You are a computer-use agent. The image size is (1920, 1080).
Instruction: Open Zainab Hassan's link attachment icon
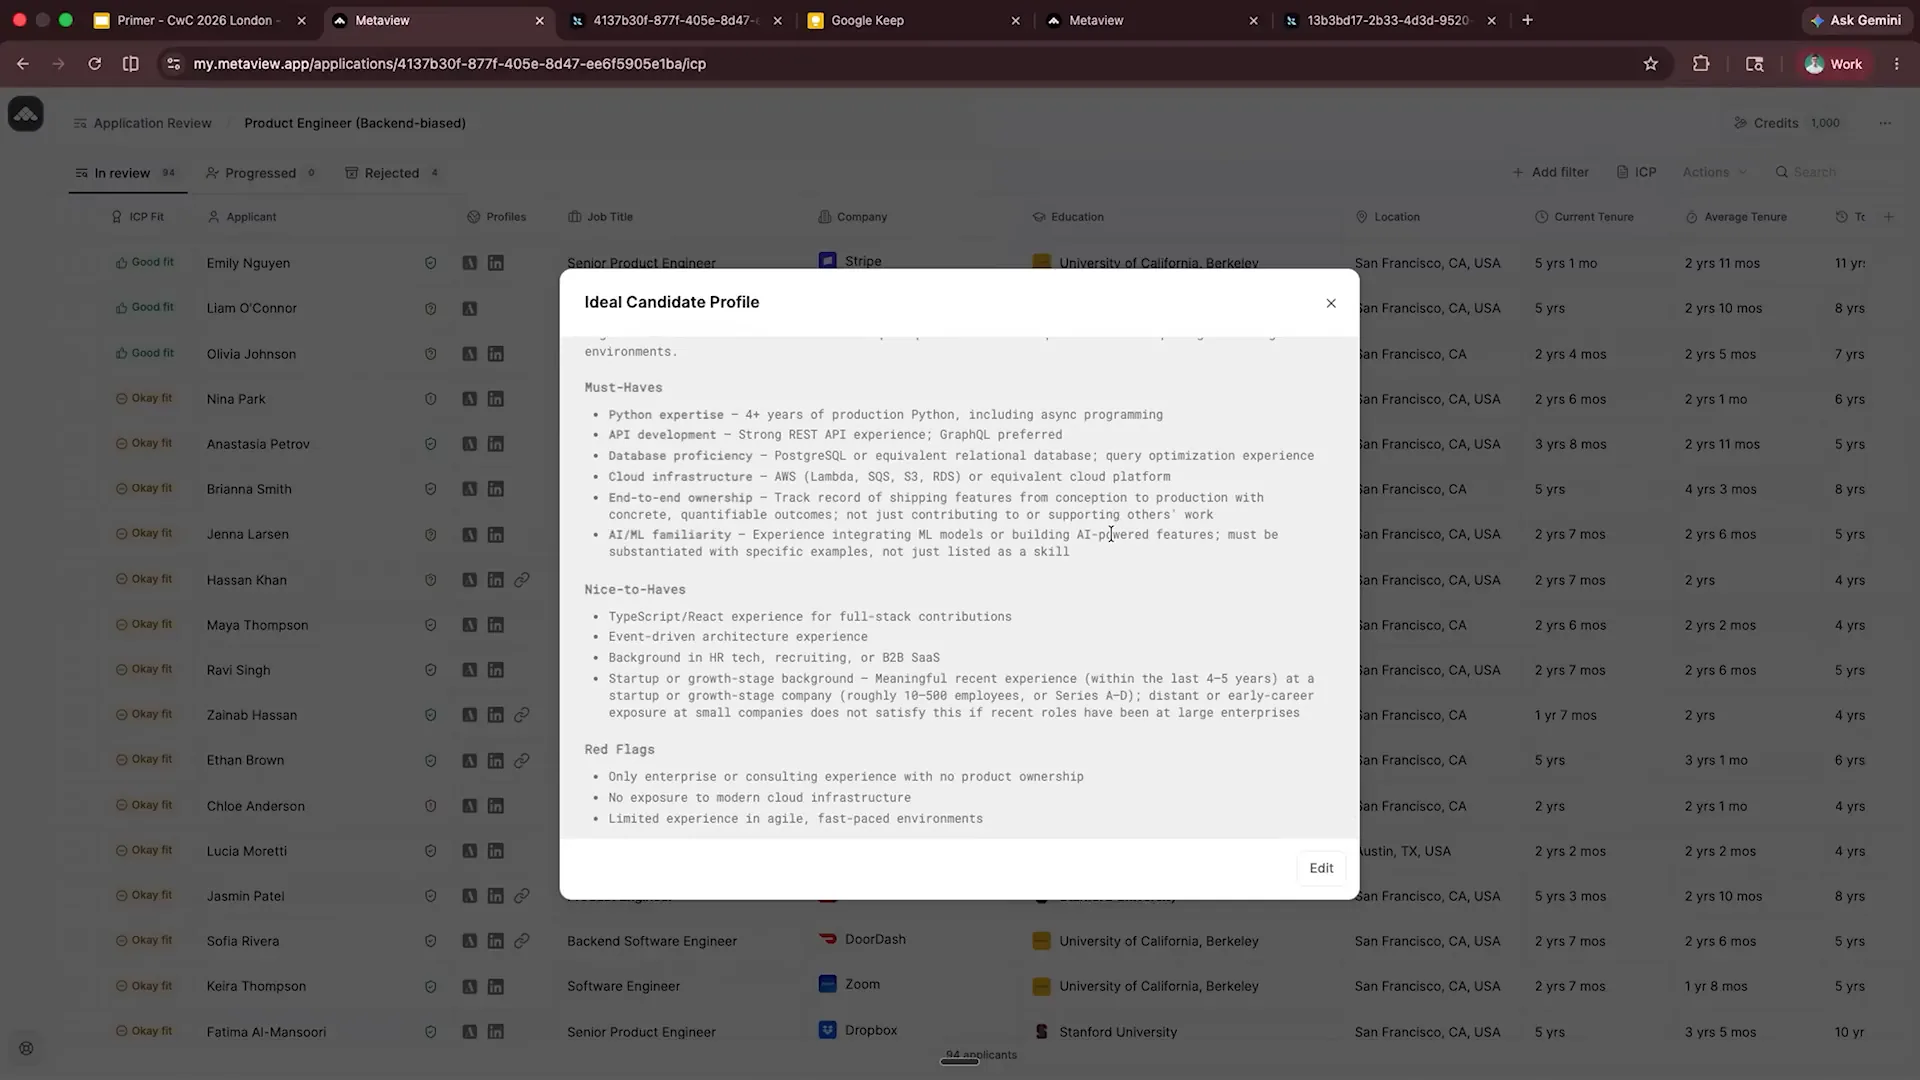coord(522,715)
